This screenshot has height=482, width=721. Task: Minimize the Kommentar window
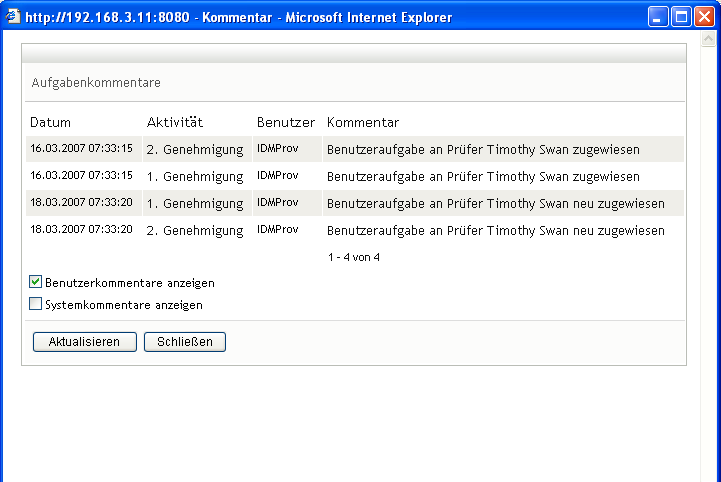click(658, 17)
